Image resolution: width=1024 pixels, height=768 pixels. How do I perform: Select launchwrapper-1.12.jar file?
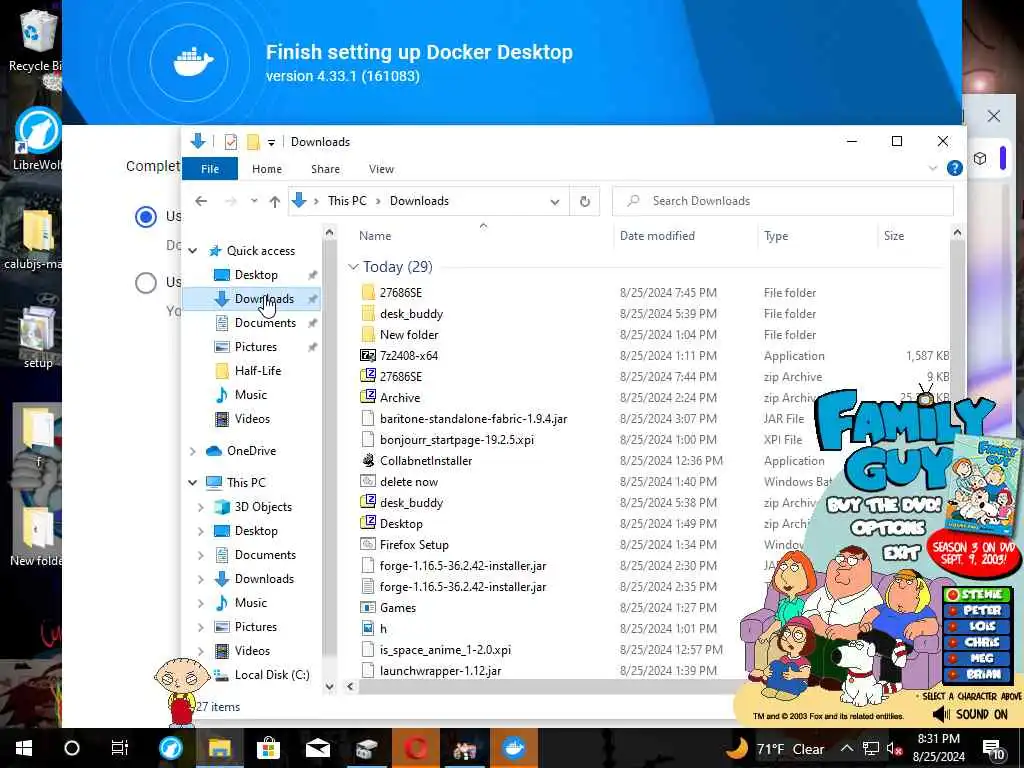[x=440, y=671]
